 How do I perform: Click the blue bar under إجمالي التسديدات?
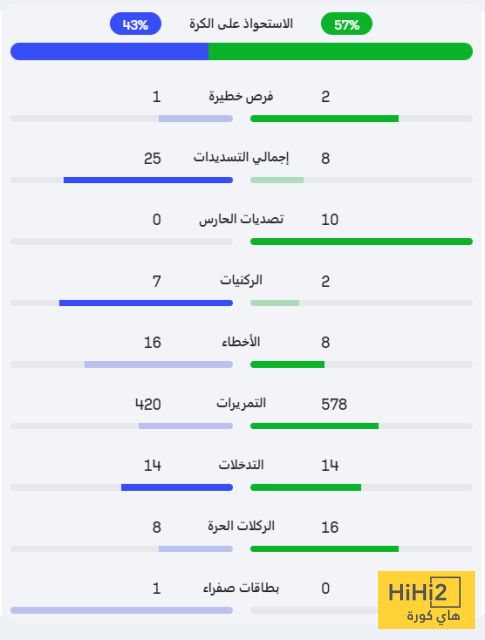click(x=148, y=180)
